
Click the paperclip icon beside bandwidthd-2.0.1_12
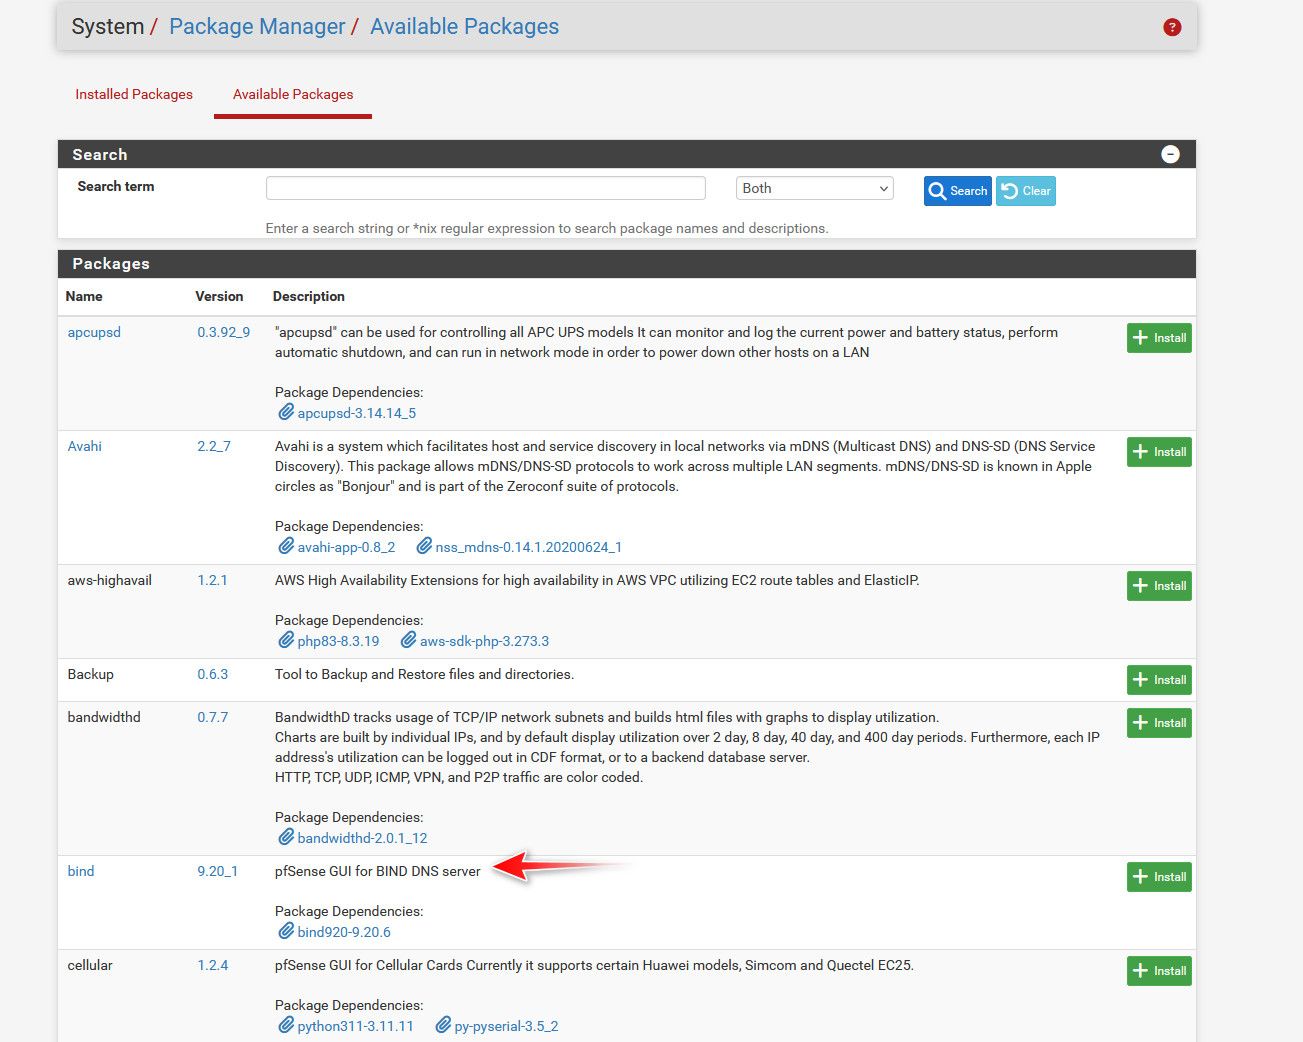click(x=286, y=837)
